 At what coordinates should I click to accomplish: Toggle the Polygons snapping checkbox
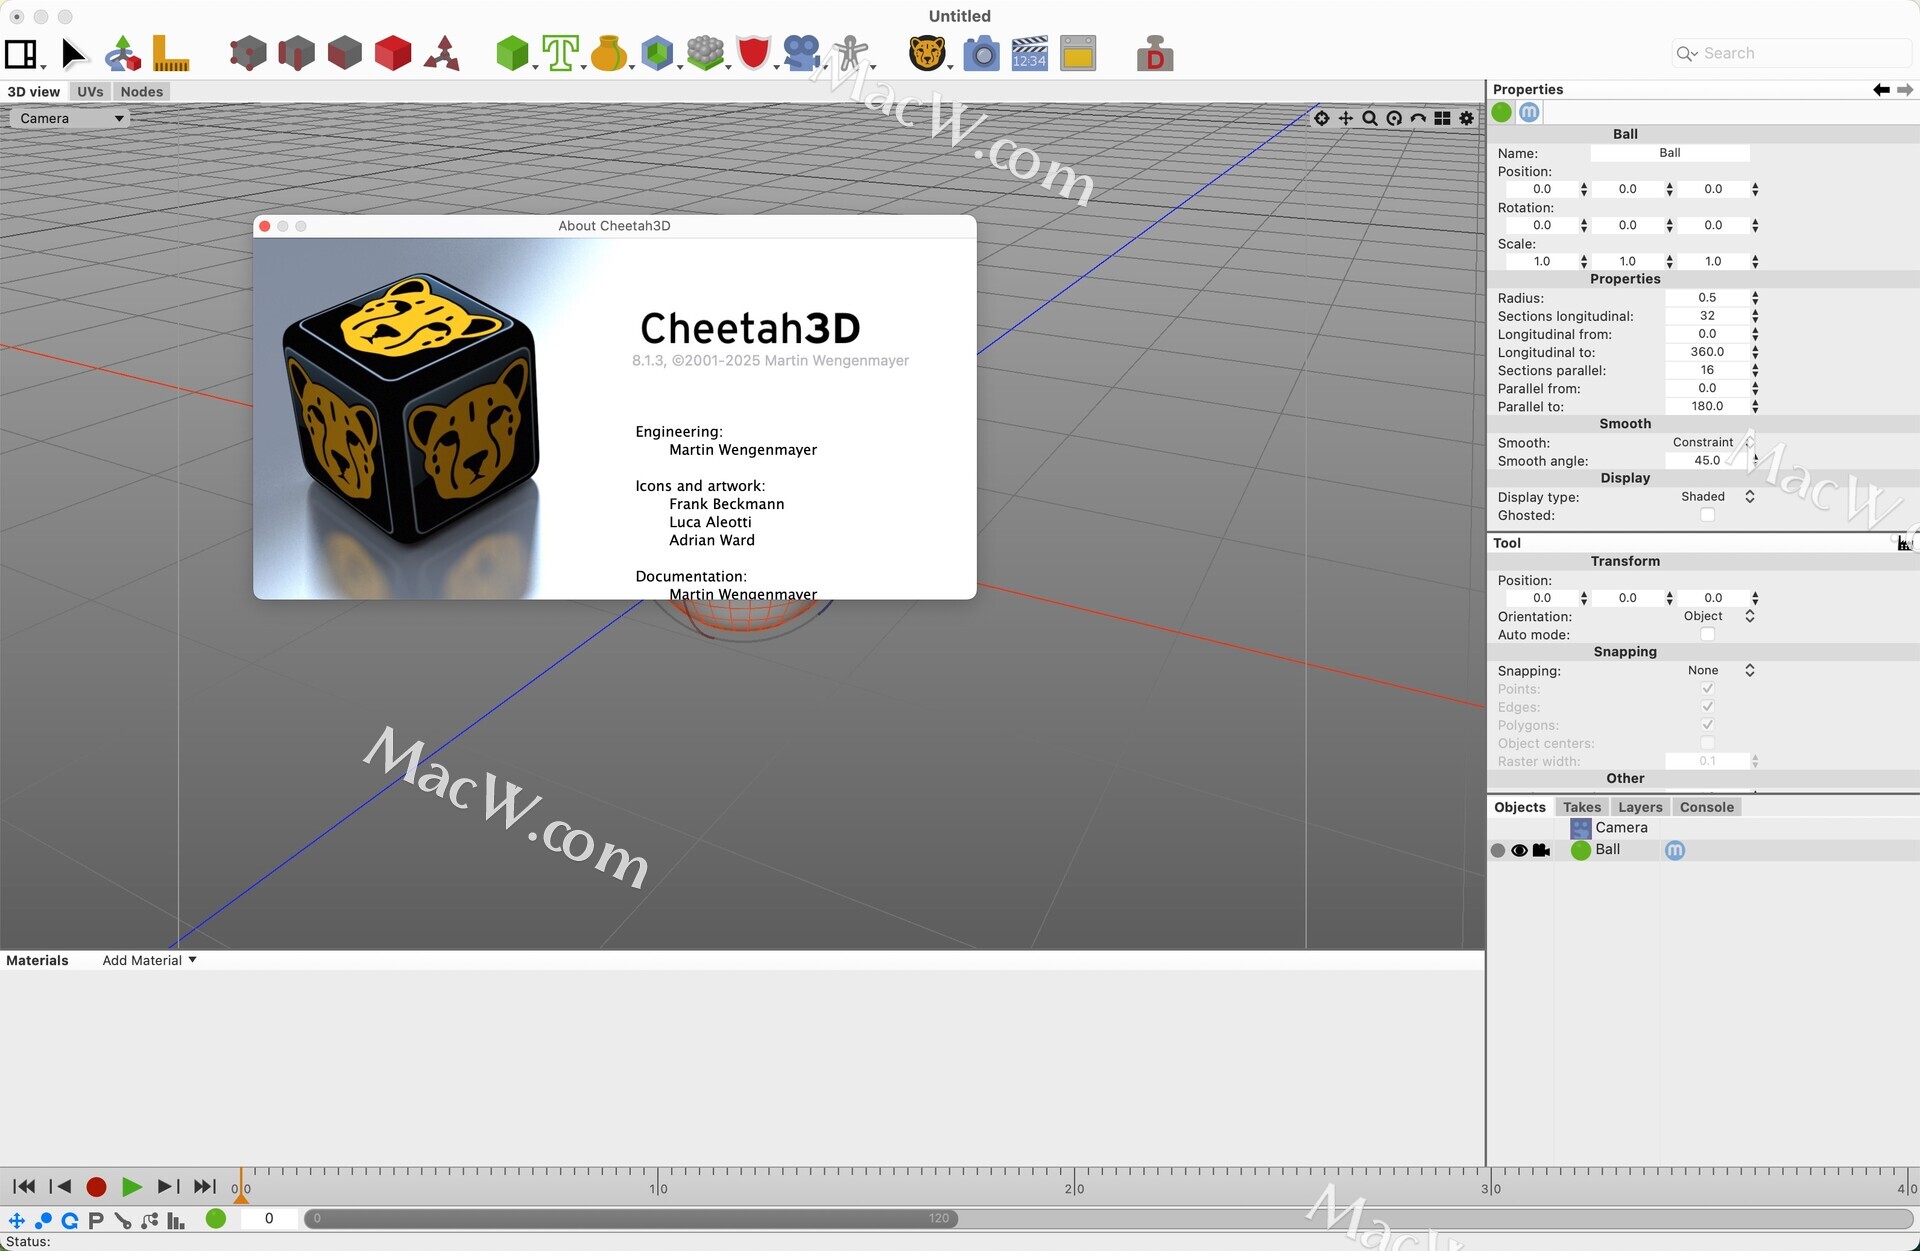pos(1707,725)
